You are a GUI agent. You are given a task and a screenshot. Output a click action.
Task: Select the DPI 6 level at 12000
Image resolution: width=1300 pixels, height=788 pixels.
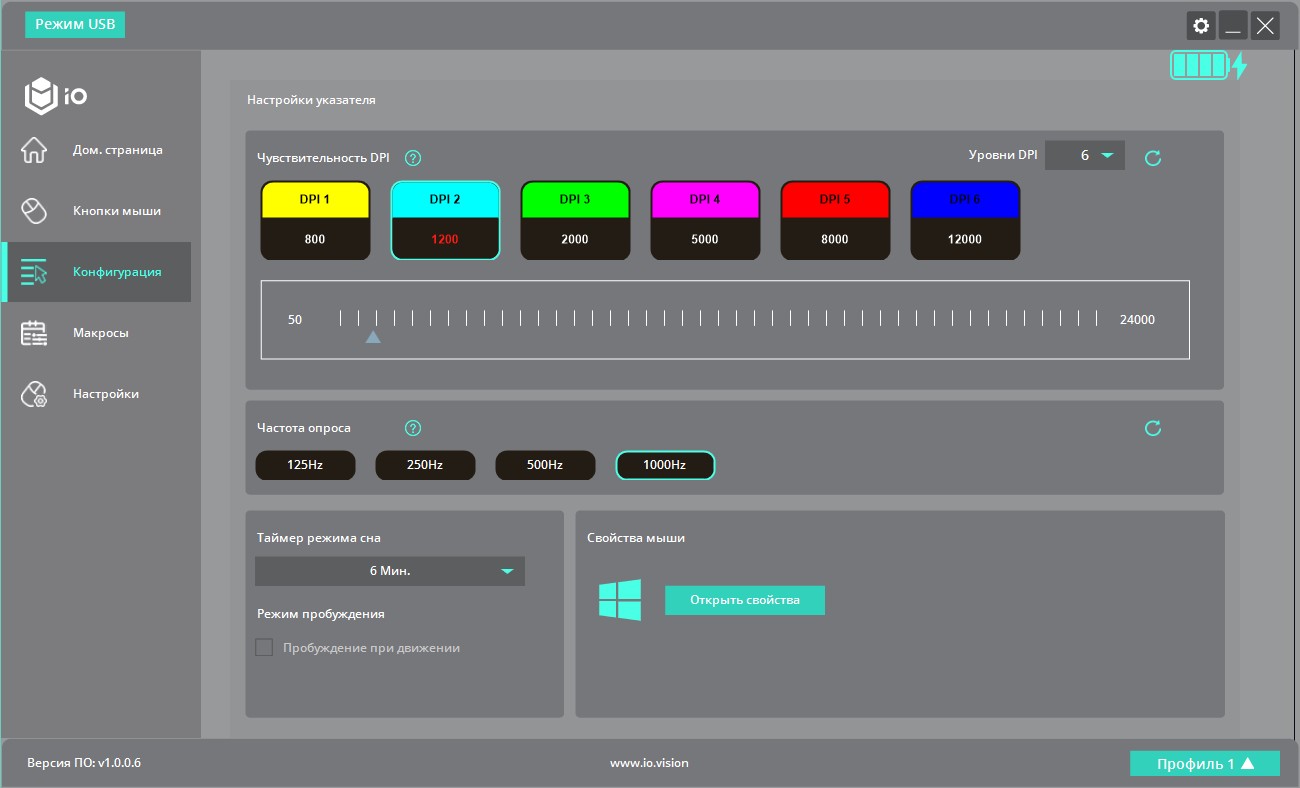(965, 220)
